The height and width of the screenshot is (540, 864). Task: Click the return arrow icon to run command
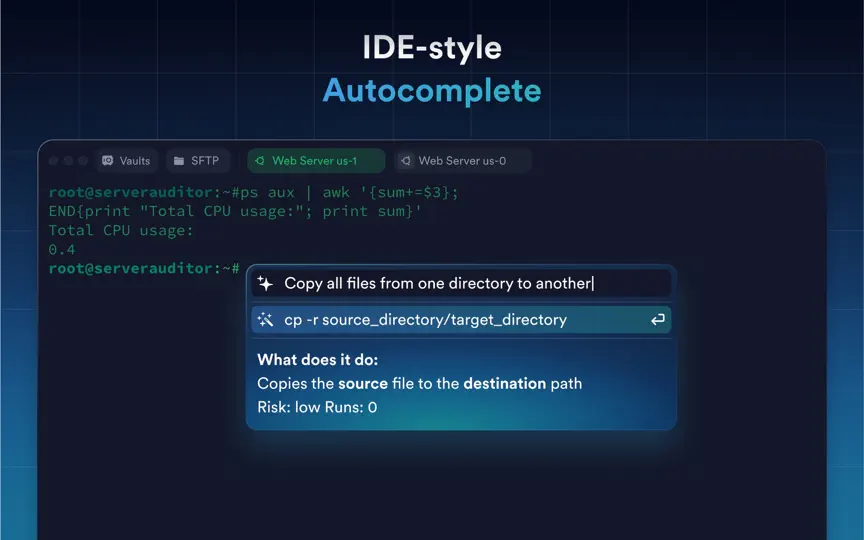[x=657, y=320]
